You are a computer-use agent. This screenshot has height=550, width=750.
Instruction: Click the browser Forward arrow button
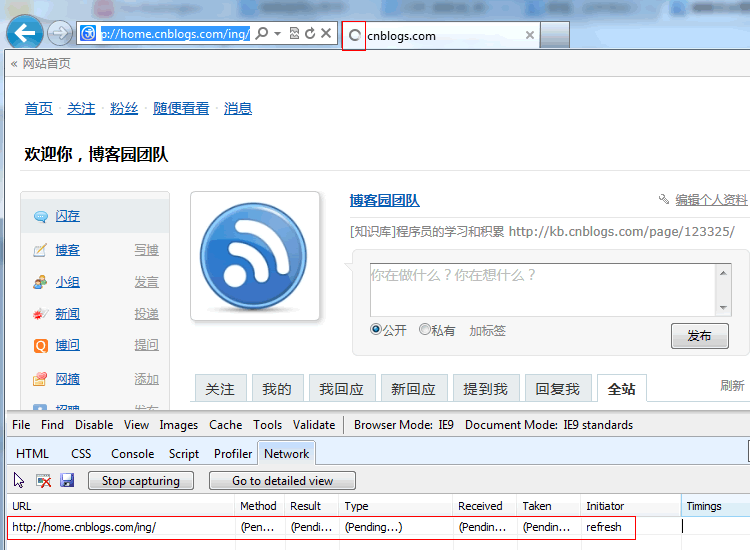pos(60,34)
